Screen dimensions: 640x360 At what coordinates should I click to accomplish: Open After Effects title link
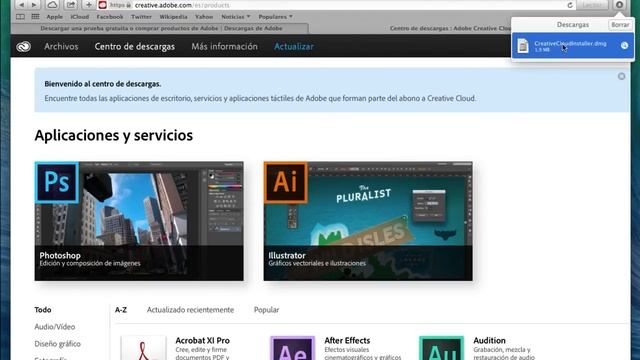pyautogui.click(x=347, y=340)
